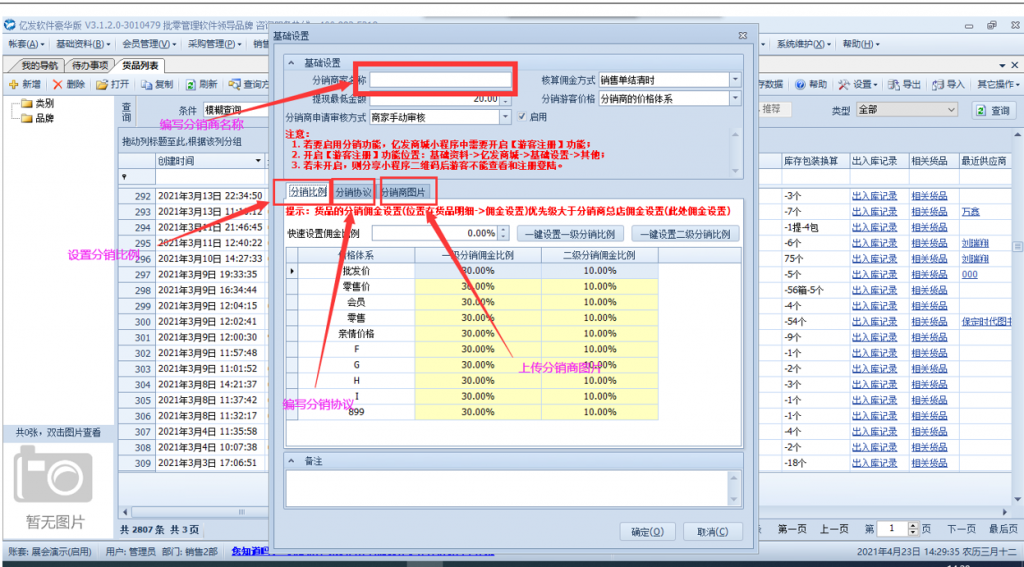Image resolution: width=1024 pixels, height=567 pixels.
Task: Click the filter-row icon under 创建时间 header
Action: (x=124, y=177)
